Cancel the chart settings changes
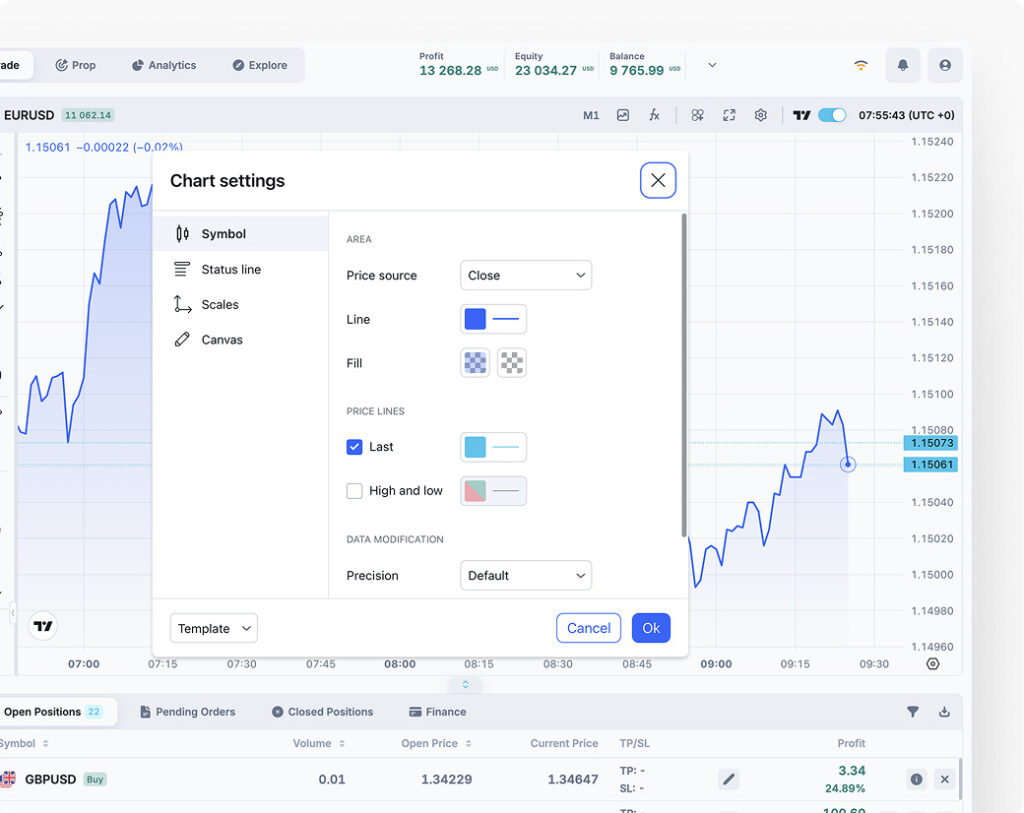Image resolution: width=1024 pixels, height=813 pixels. click(588, 628)
